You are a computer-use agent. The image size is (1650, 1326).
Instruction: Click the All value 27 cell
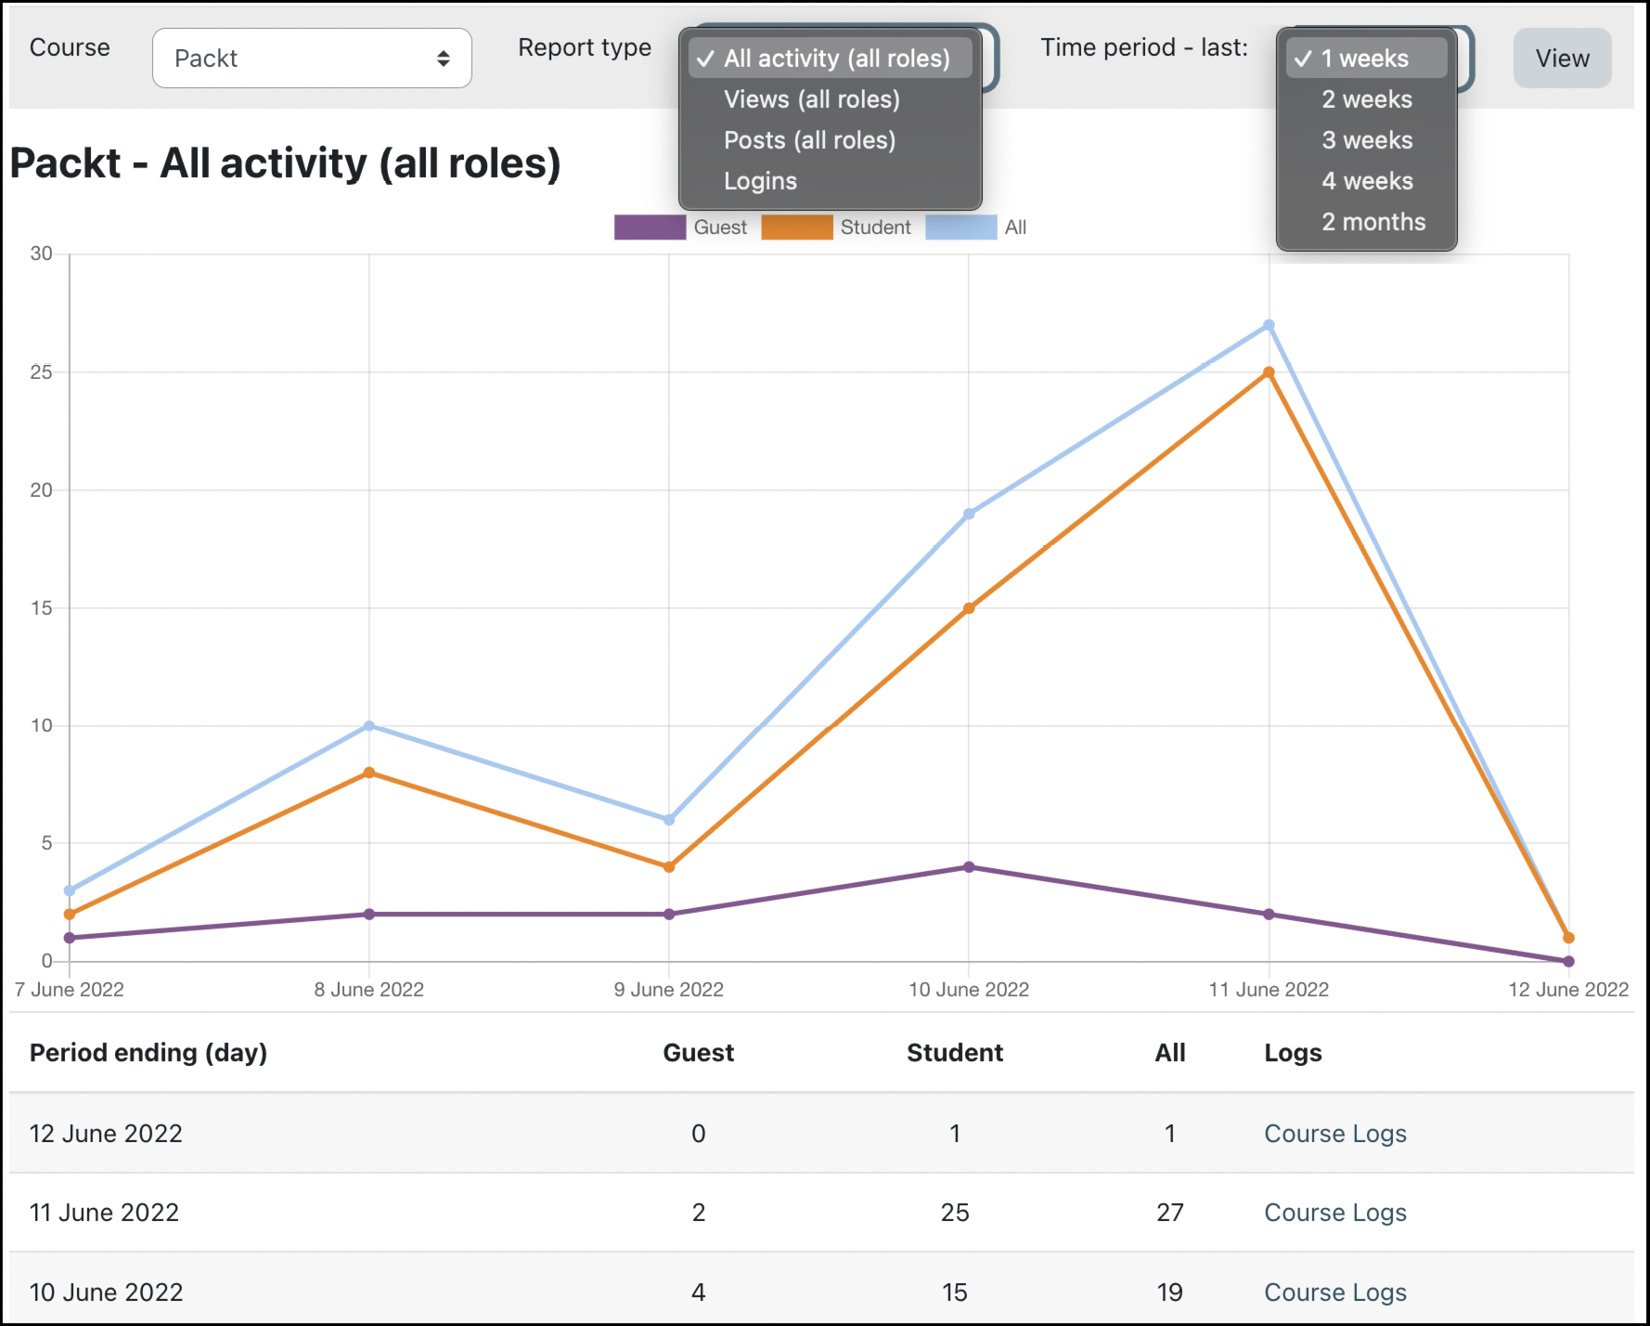pyautogui.click(x=1170, y=1212)
